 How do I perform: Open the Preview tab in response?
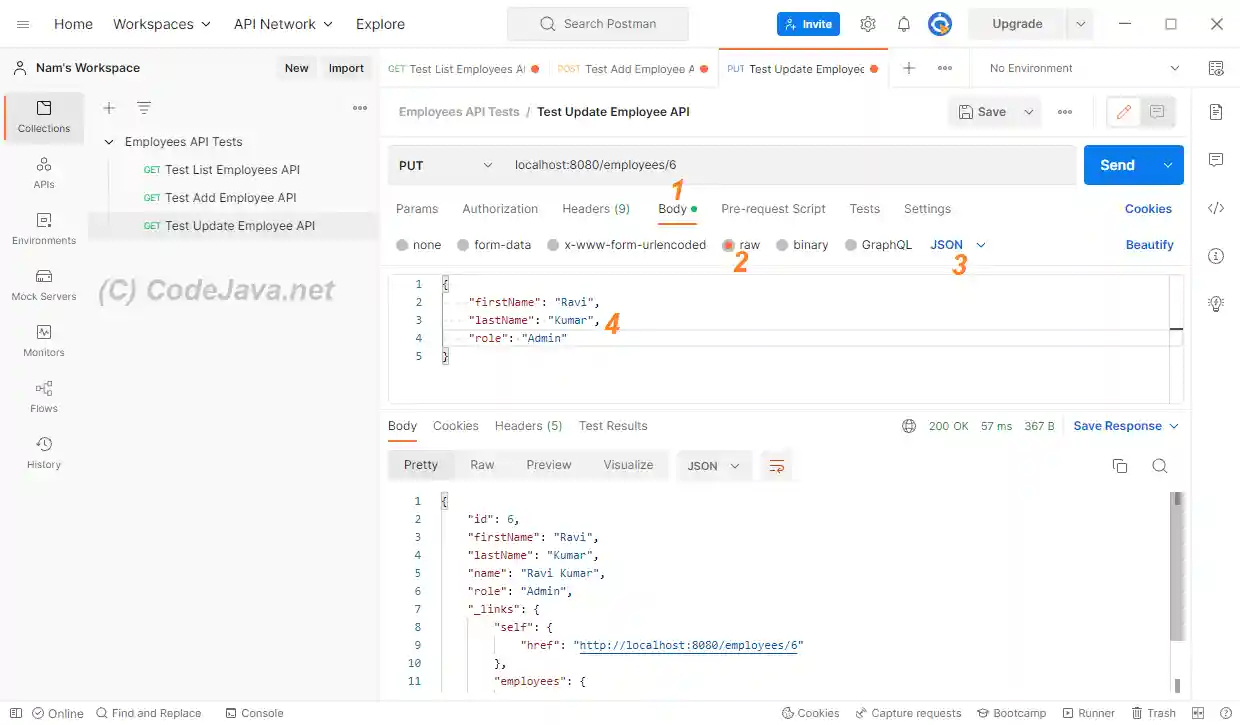point(548,464)
